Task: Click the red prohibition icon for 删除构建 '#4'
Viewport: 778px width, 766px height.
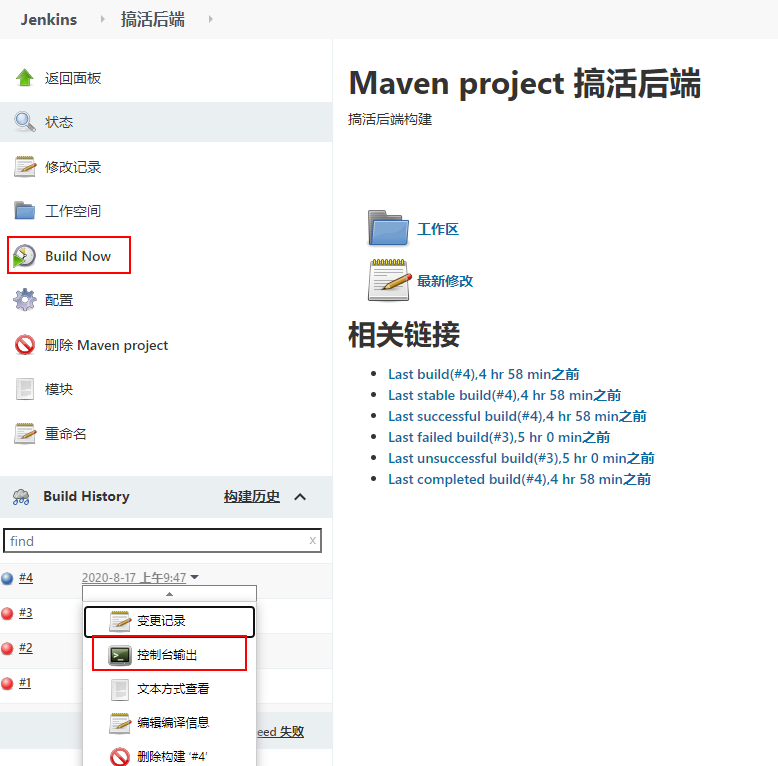Action: pos(120,757)
